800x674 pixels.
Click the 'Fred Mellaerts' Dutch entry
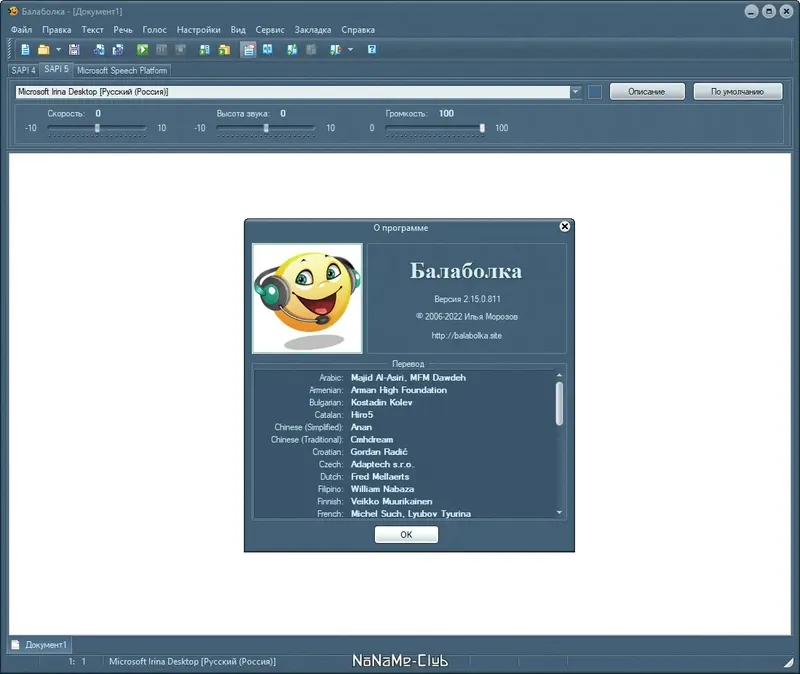click(380, 477)
